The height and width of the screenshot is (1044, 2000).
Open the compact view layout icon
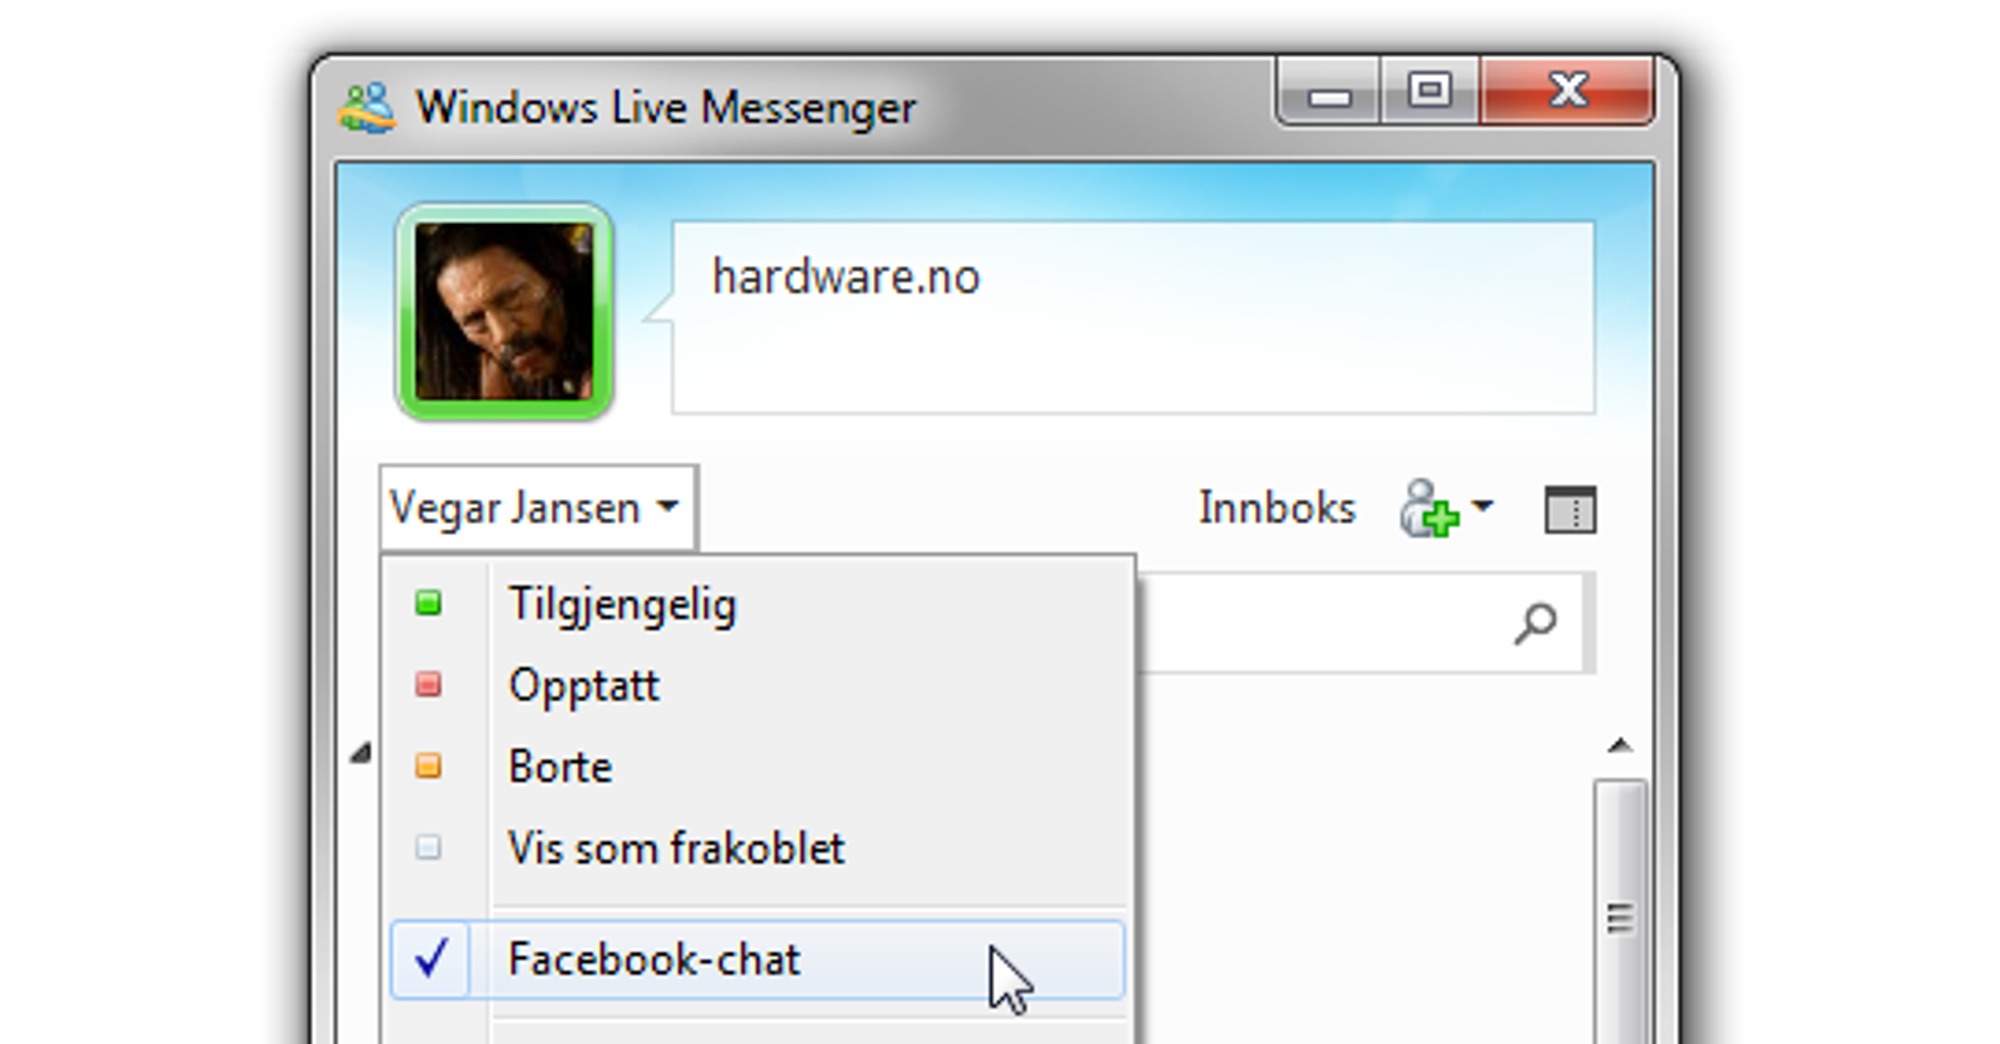tap(1570, 509)
